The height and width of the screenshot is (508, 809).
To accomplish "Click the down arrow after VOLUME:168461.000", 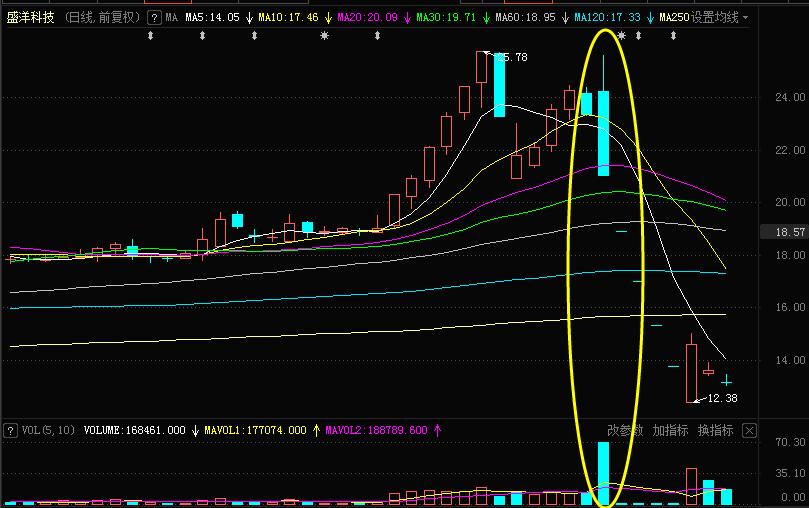I will coord(195,431).
